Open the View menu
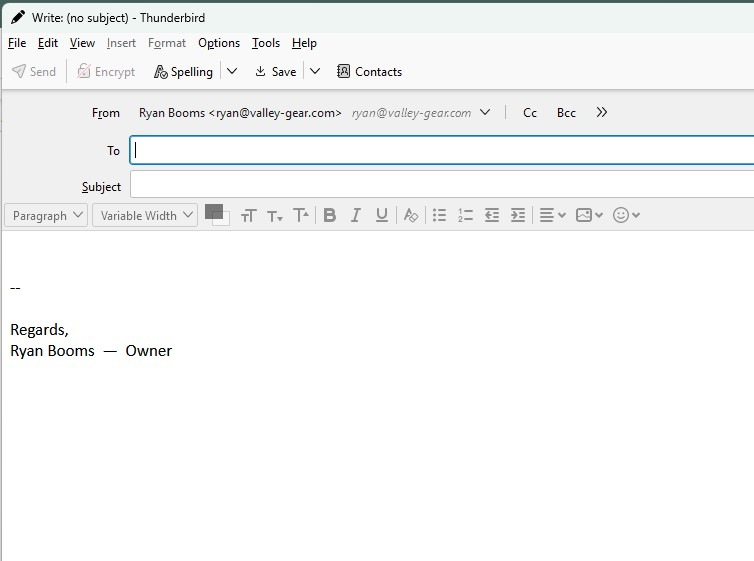The width and height of the screenshot is (754, 561). point(82,43)
